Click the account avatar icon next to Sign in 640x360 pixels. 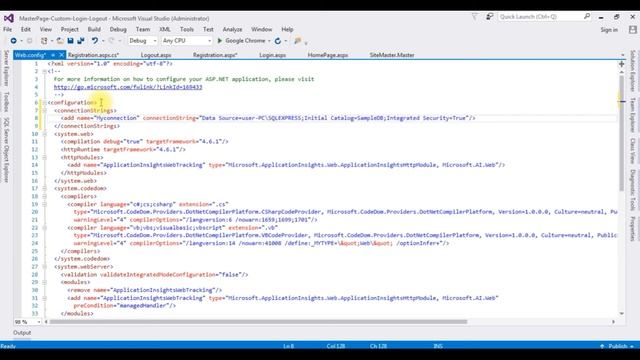coord(633,30)
